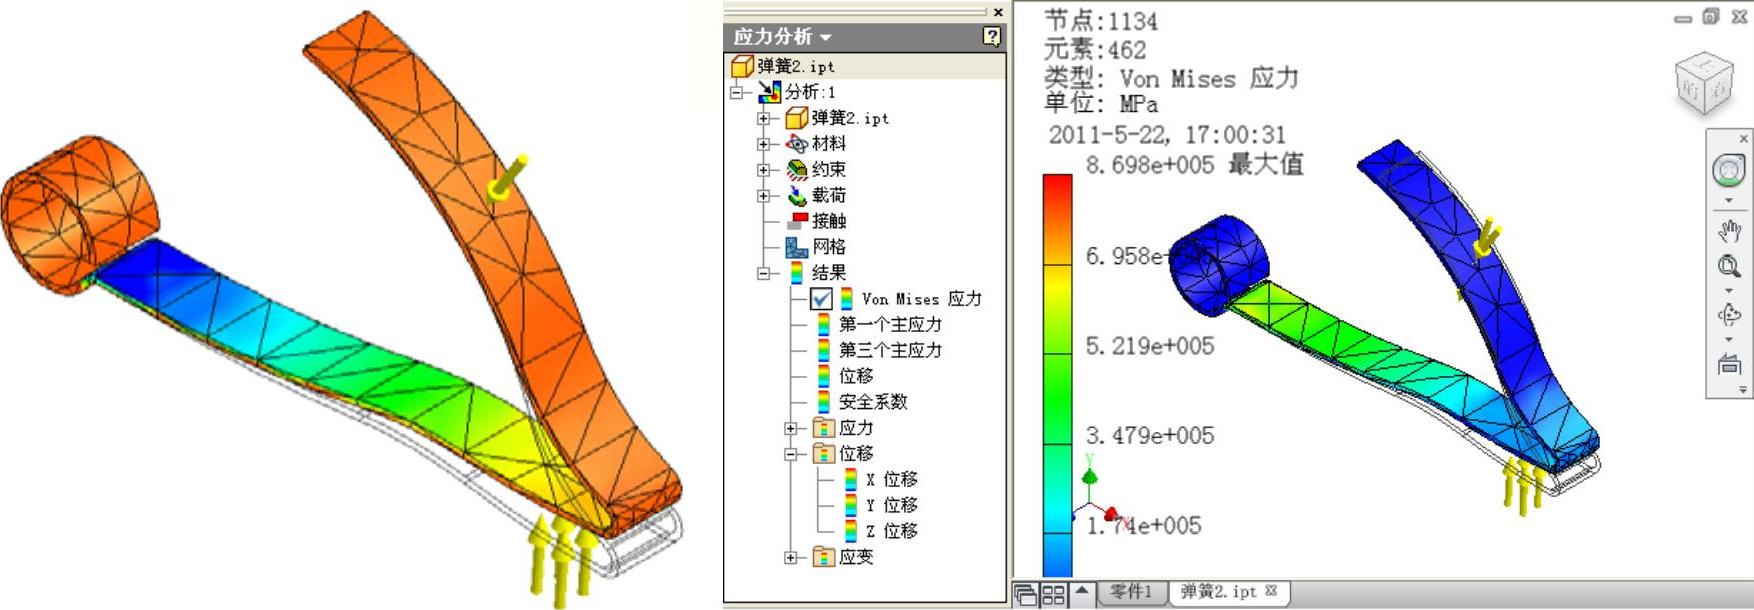The width and height of the screenshot is (1754, 610).
Task: Uncheck the Von Mises 应力 checkbox
Action: tap(821, 299)
